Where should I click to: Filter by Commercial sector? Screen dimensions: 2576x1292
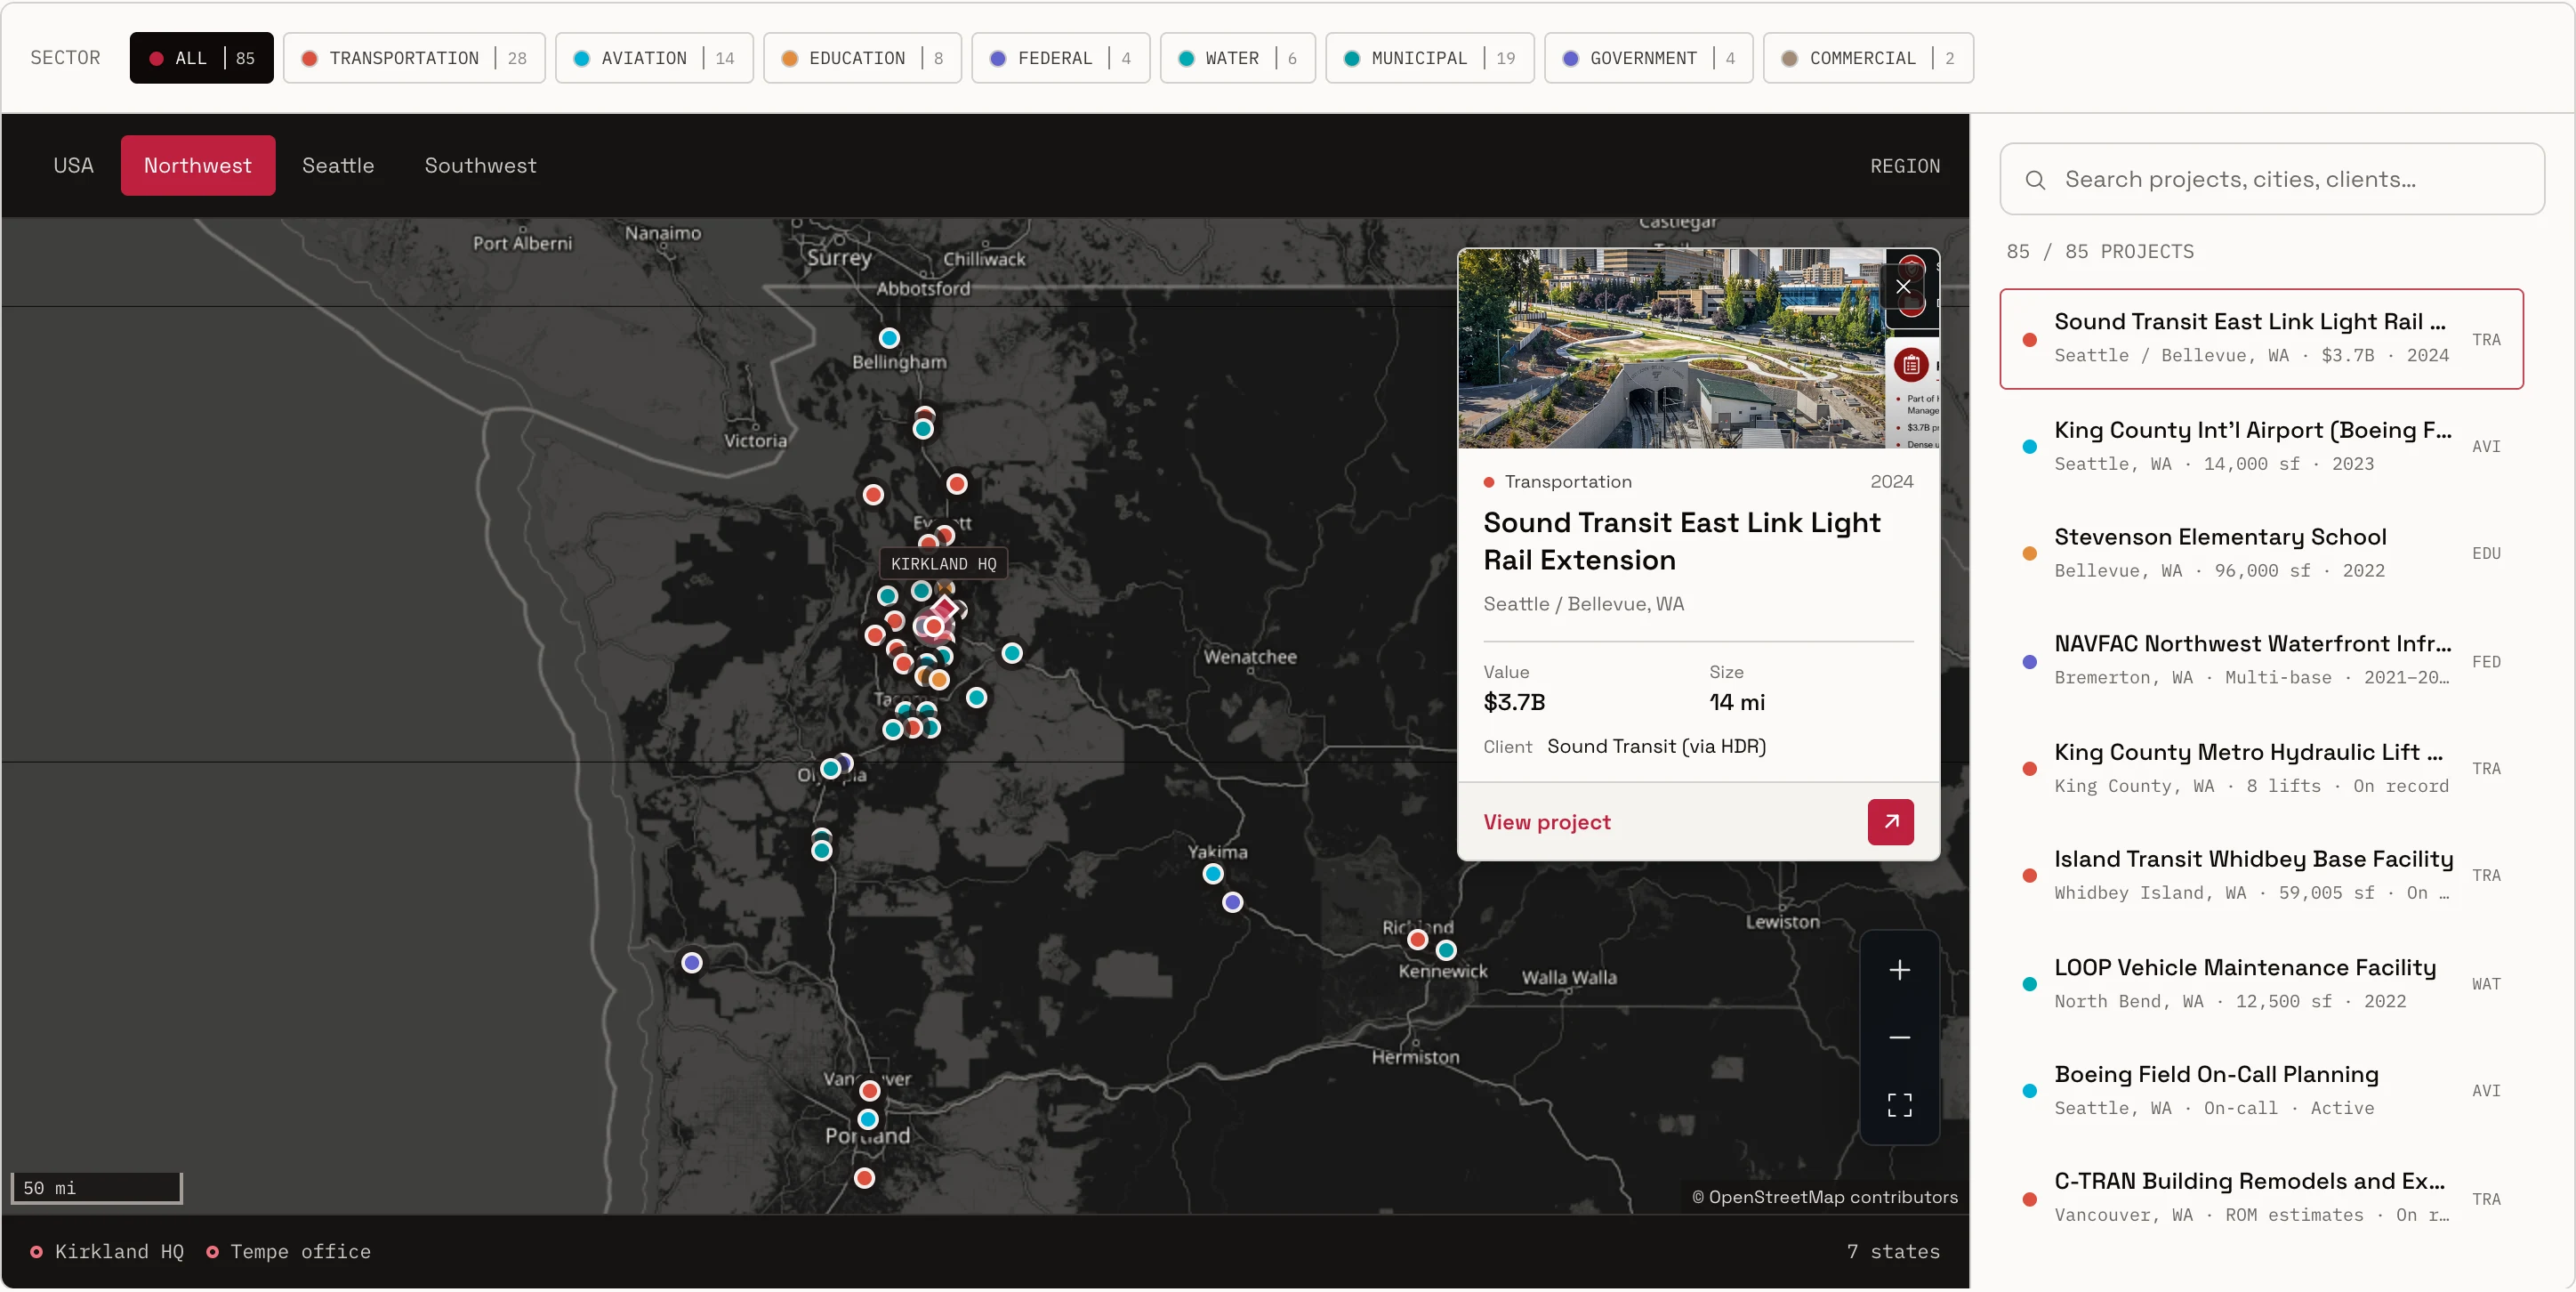tap(1867, 58)
